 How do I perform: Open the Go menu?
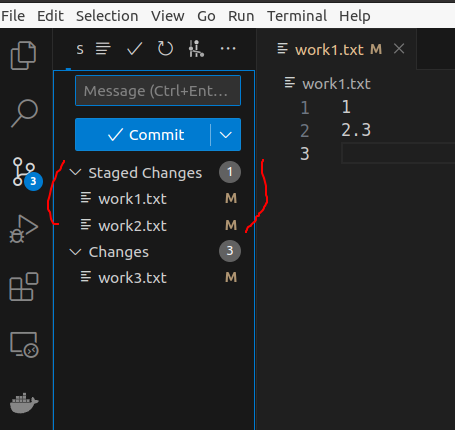206,16
